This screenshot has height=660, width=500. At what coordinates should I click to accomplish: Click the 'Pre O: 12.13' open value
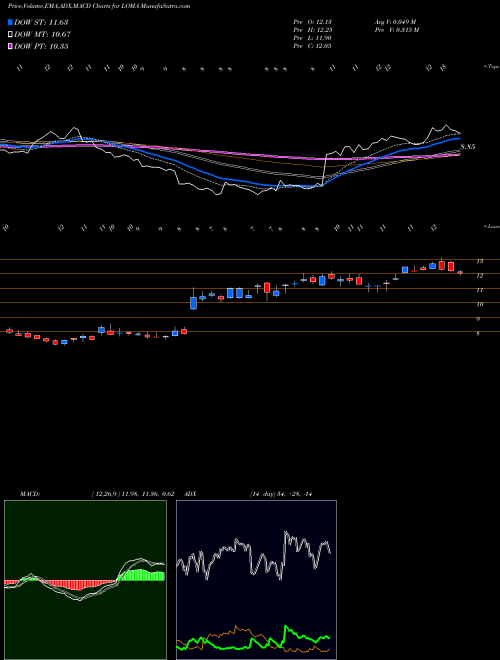tap(313, 22)
